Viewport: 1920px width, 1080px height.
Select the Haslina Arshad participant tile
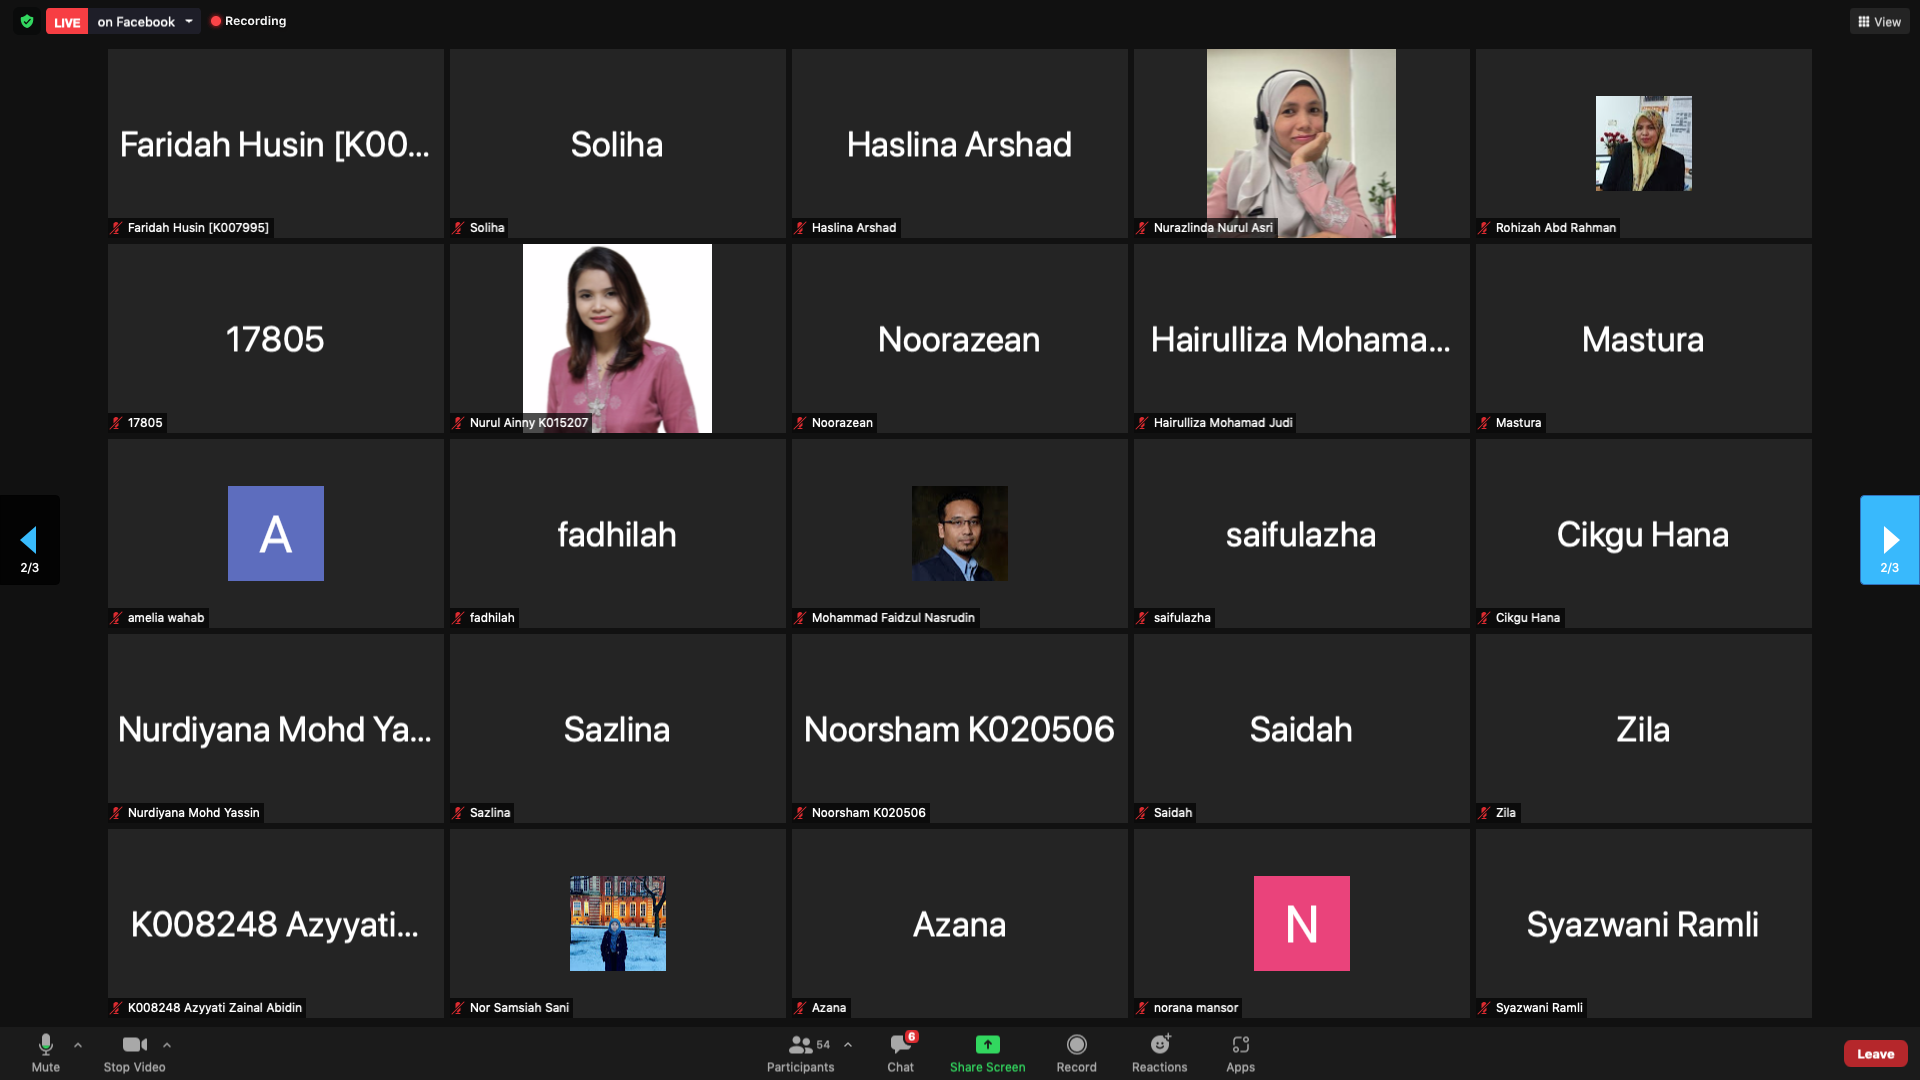pyautogui.click(x=959, y=143)
